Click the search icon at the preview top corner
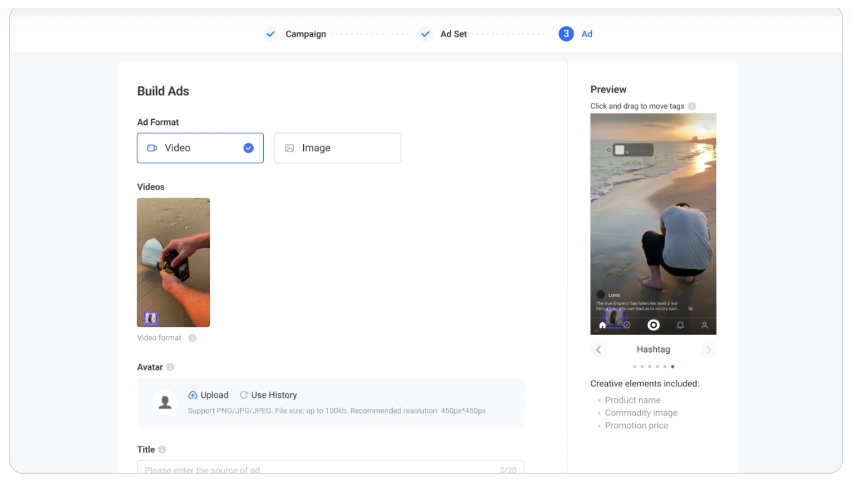The height and width of the screenshot is (481, 852). pyautogui.click(x=707, y=126)
